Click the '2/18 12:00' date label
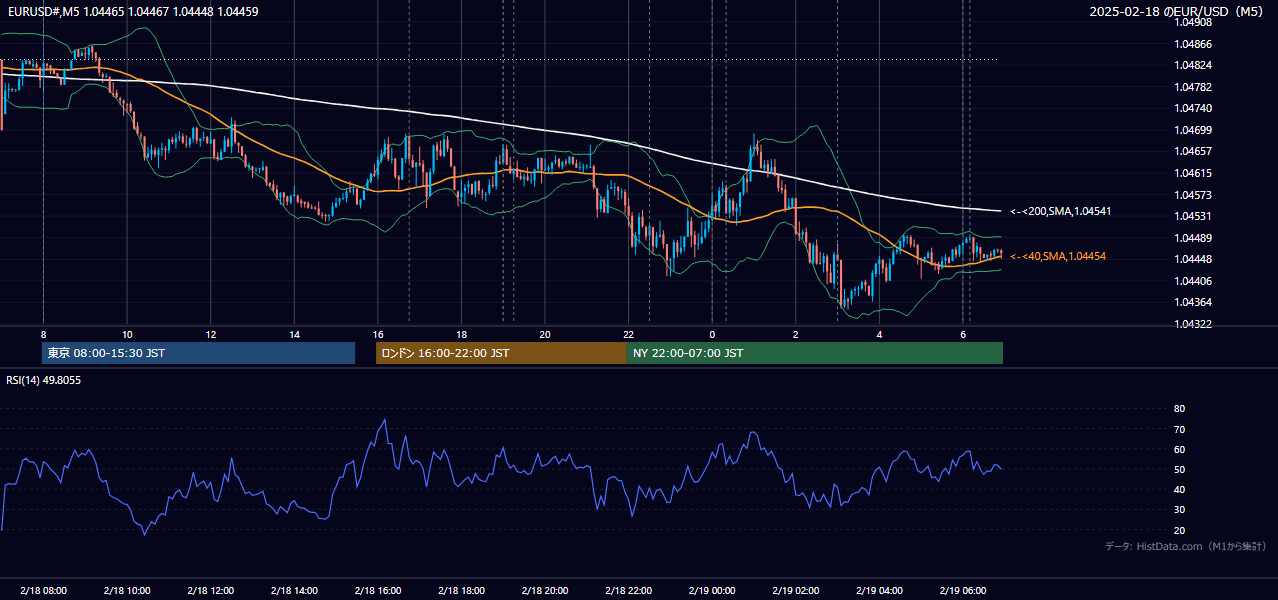Screen dimensions: 1278x600 pyautogui.click(x=210, y=591)
